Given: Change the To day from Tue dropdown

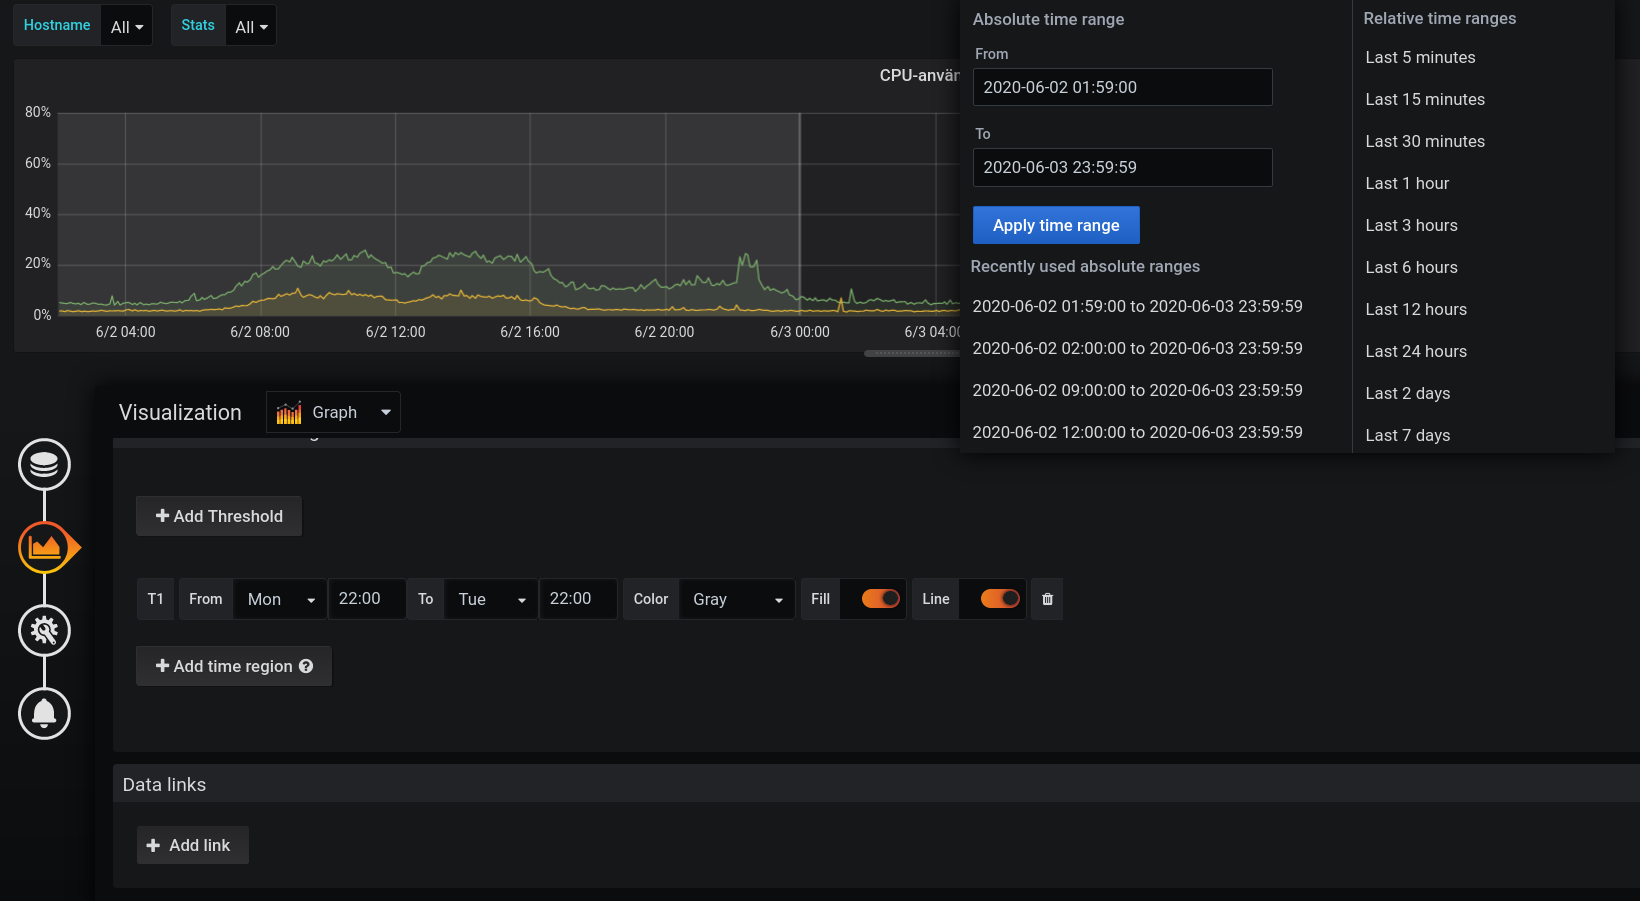Looking at the screenshot, I should [490, 599].
